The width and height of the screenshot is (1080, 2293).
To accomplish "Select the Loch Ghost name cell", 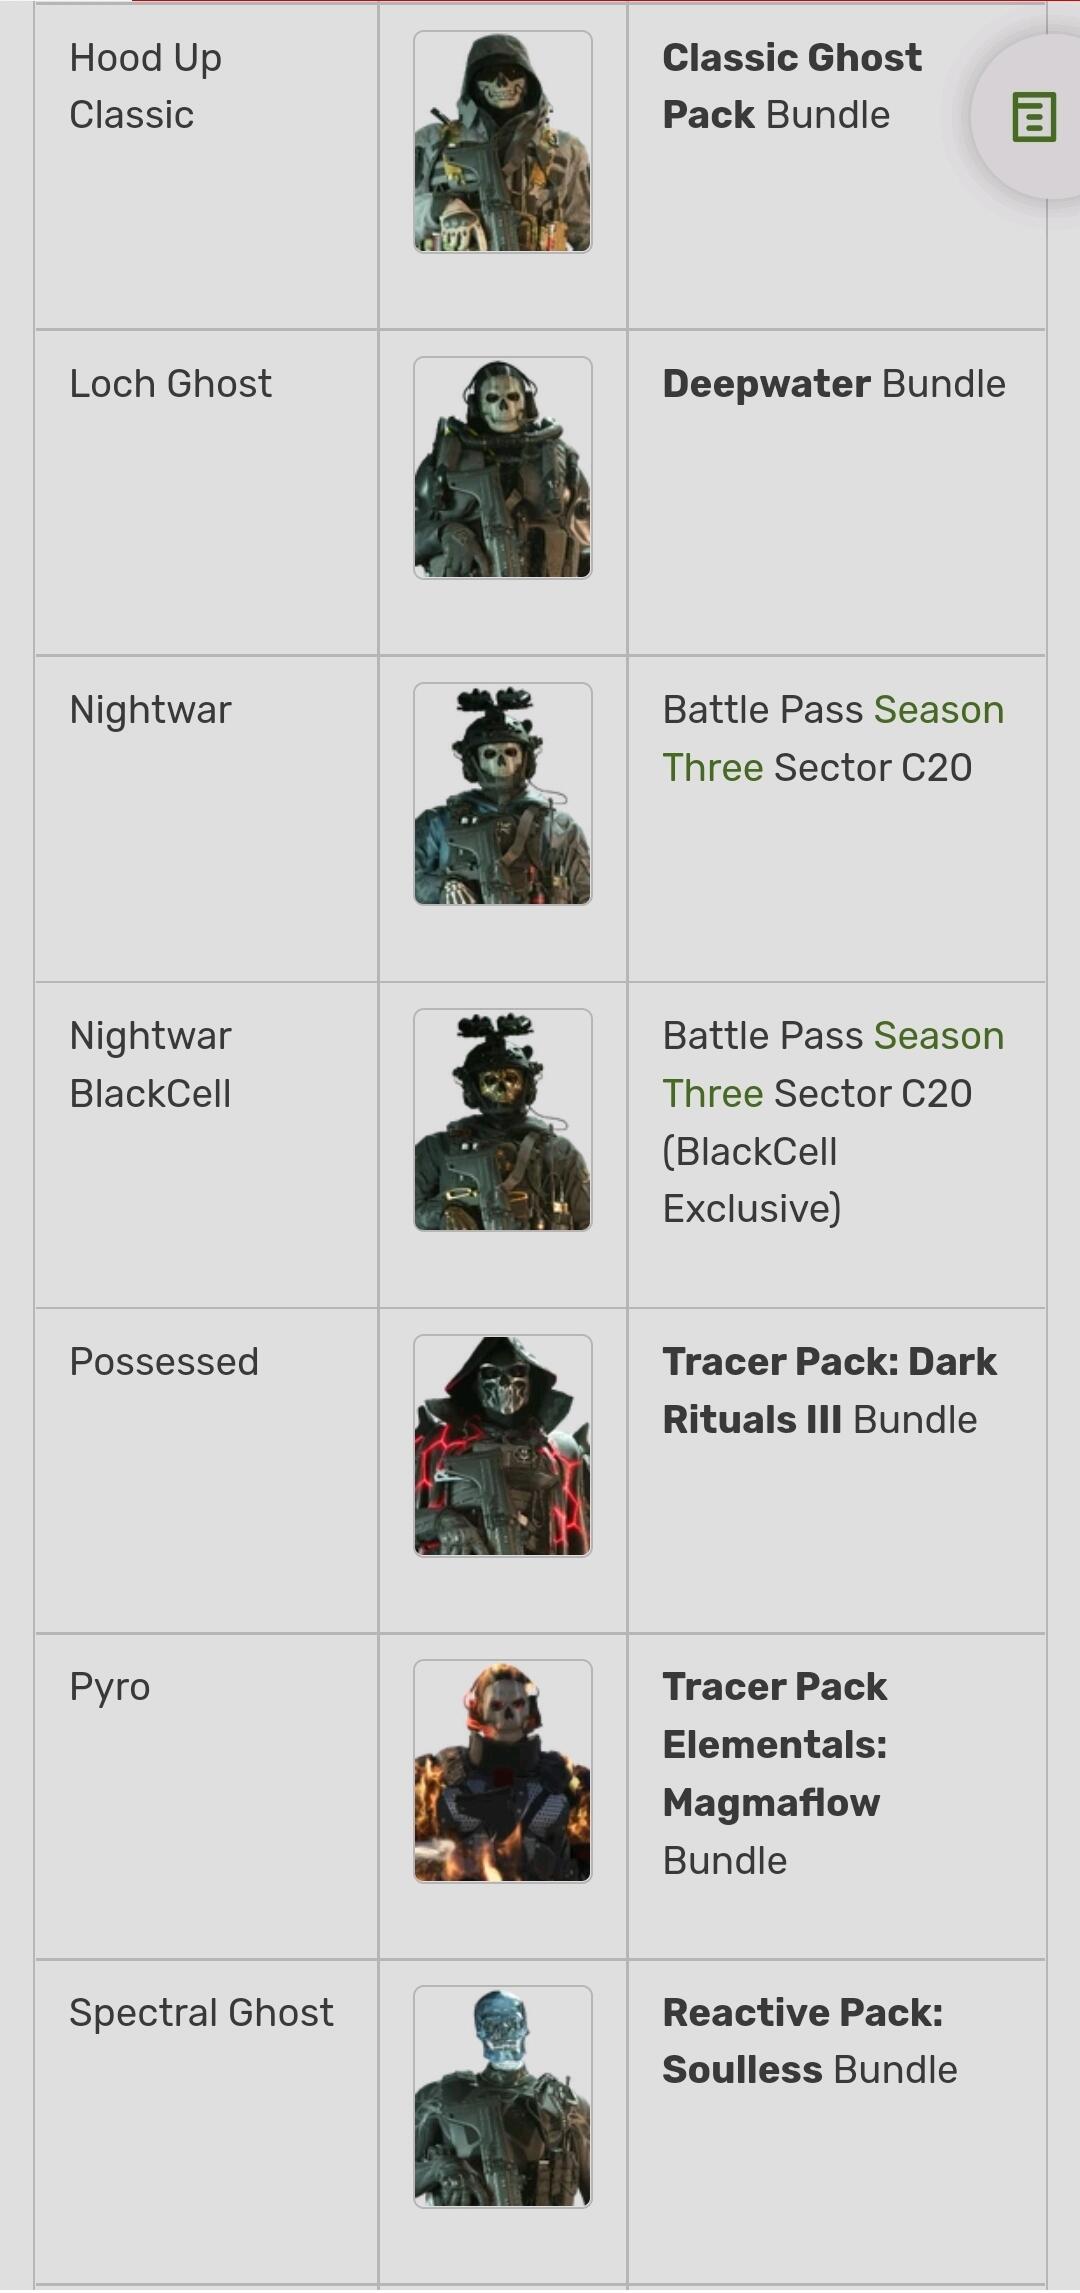I will (170, 384).
